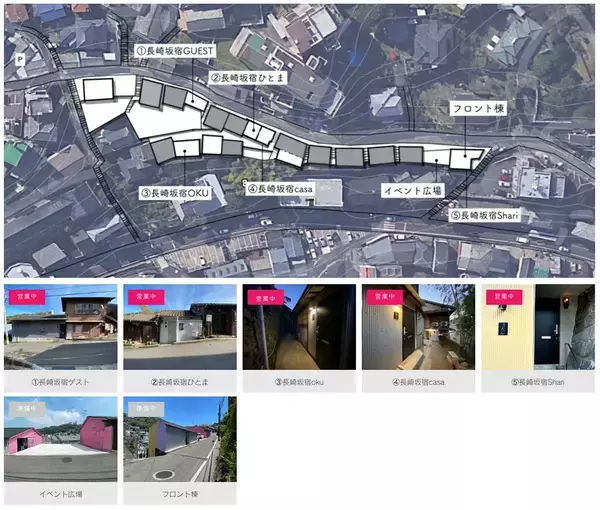Open the イベント広場 pink buildings photo
600x510 pixels.
pyautogui.click(x=61, y=440)
